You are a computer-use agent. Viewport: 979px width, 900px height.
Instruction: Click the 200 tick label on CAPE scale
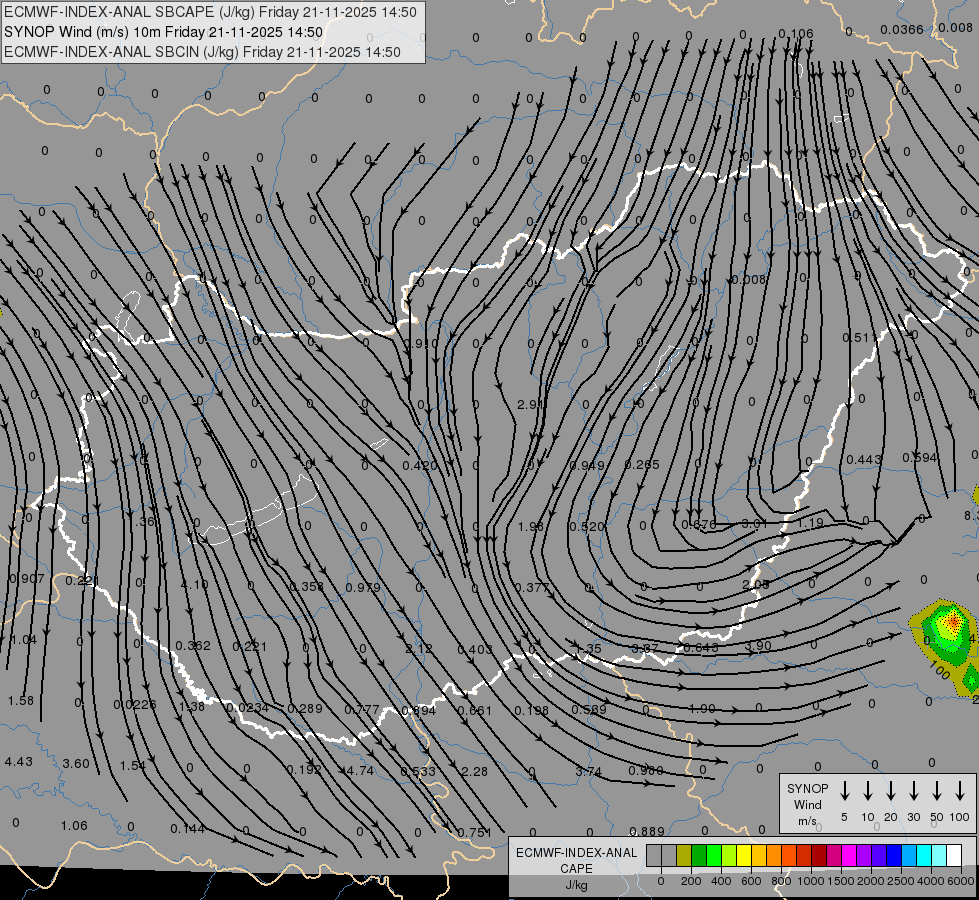pos(691,881)
